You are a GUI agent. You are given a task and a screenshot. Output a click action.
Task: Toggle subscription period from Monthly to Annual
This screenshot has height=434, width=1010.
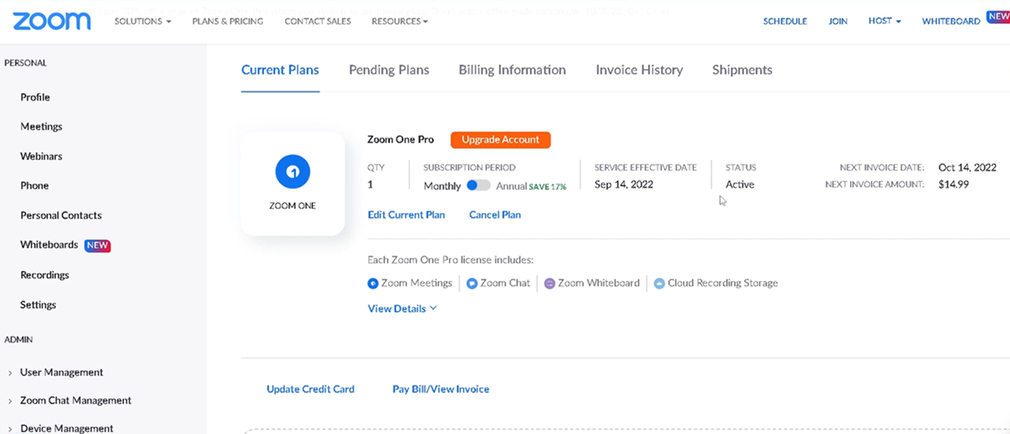click(x=478, y=185)
